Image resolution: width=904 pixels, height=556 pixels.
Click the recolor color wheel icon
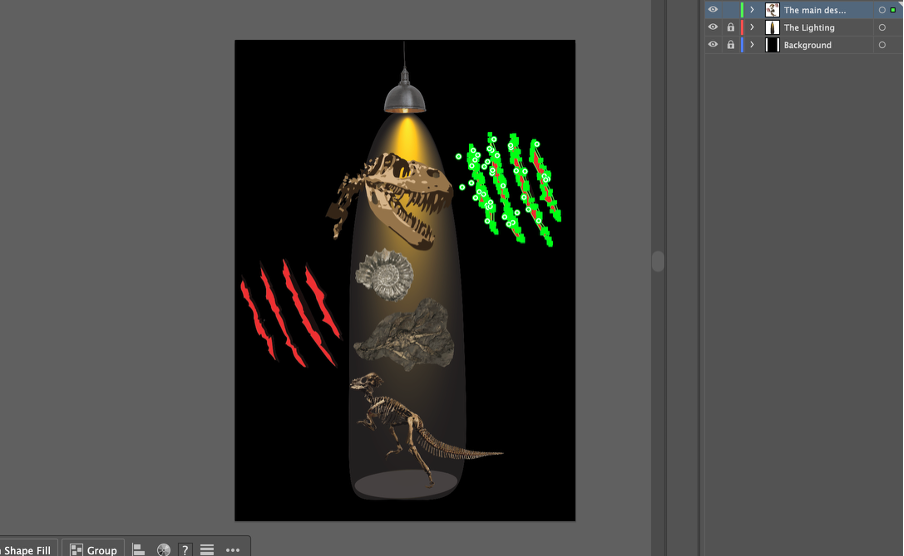pos(163,550)
